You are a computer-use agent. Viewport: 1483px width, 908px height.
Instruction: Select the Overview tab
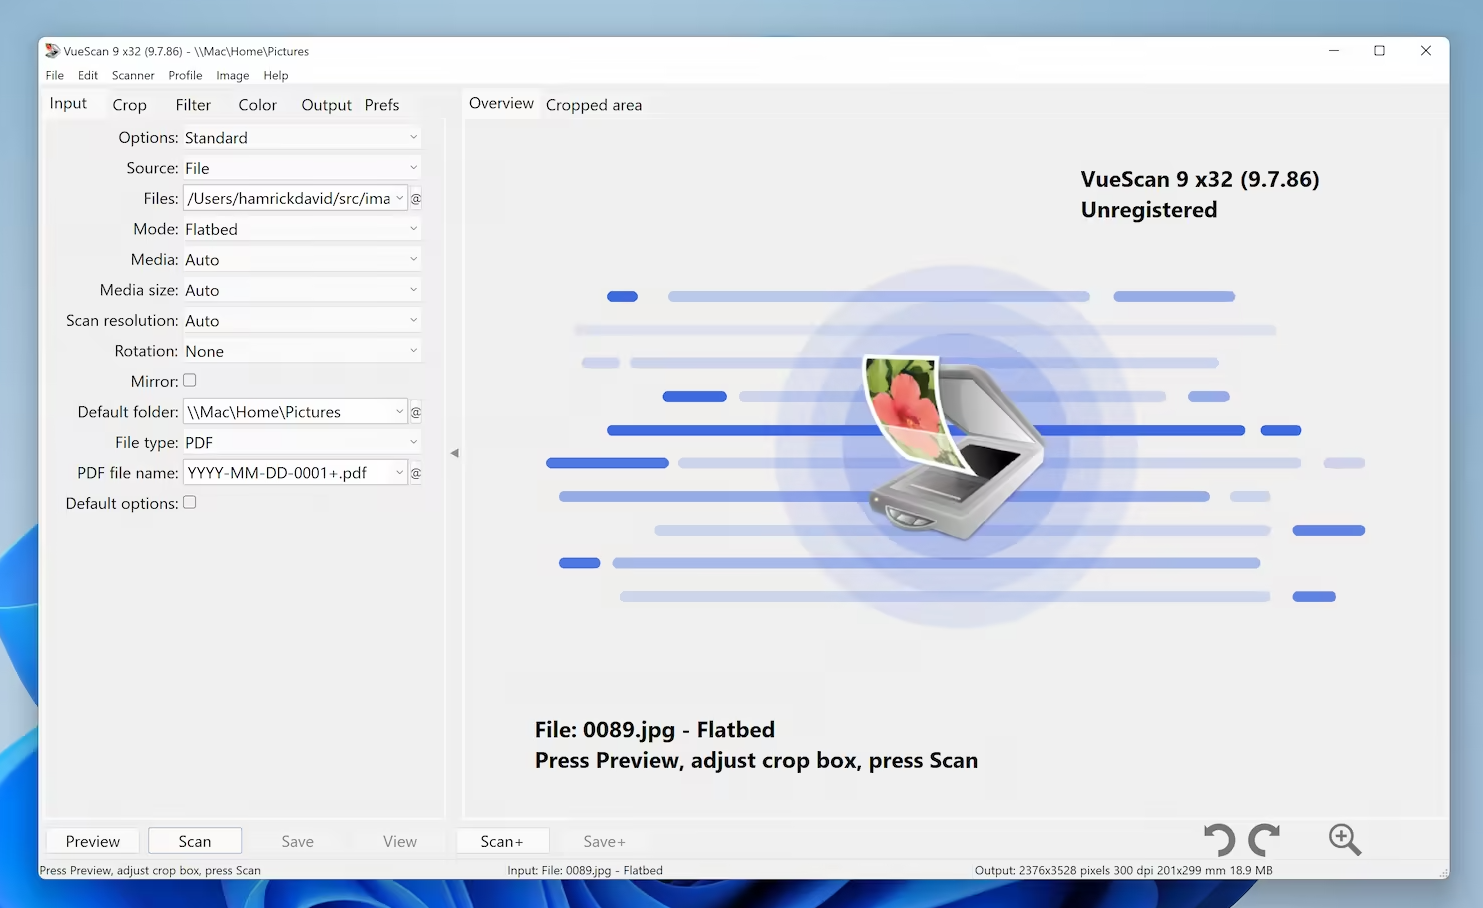501,104
